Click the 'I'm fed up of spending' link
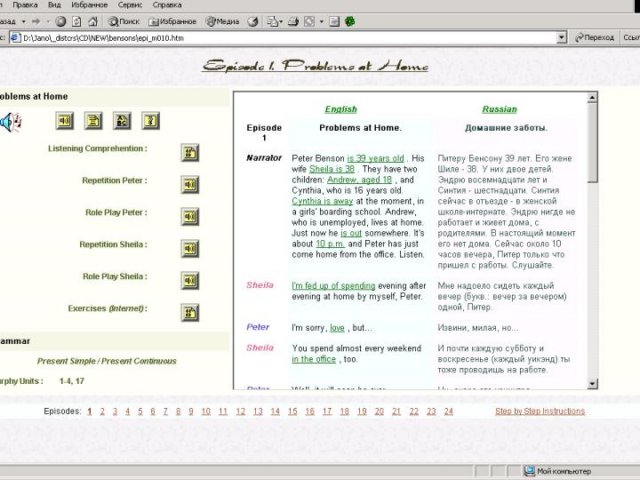This screenshot has width=640, height=480. point(333,286)
